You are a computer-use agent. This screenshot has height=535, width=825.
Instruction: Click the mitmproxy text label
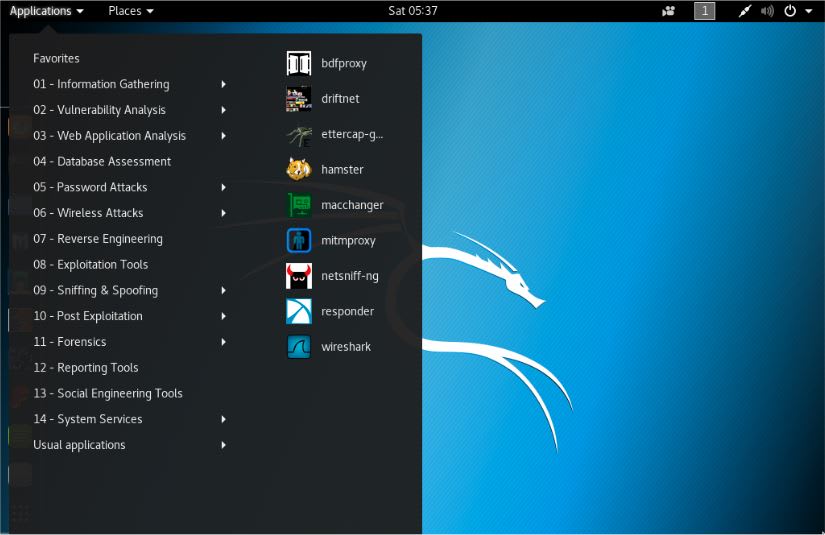coord(348,241)
